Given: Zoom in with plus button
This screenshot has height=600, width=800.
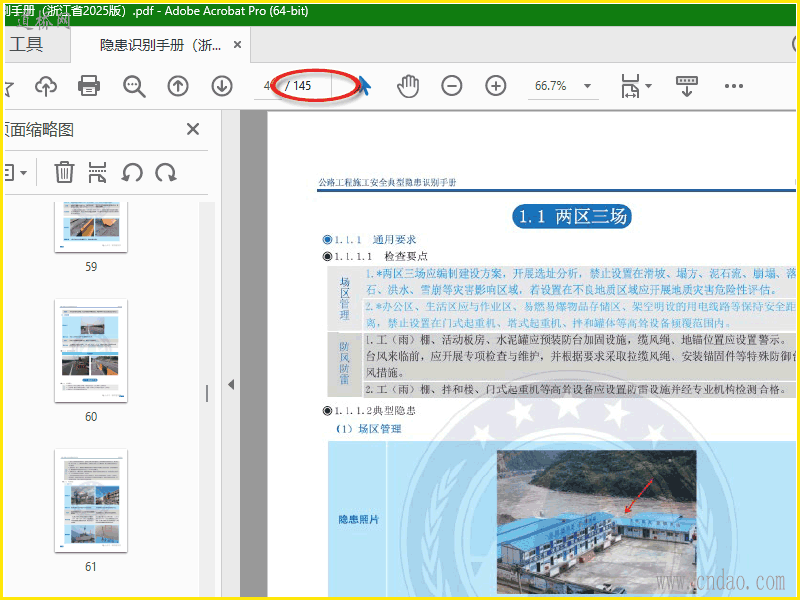Looking at the screenshot, I should coord(496,86).
